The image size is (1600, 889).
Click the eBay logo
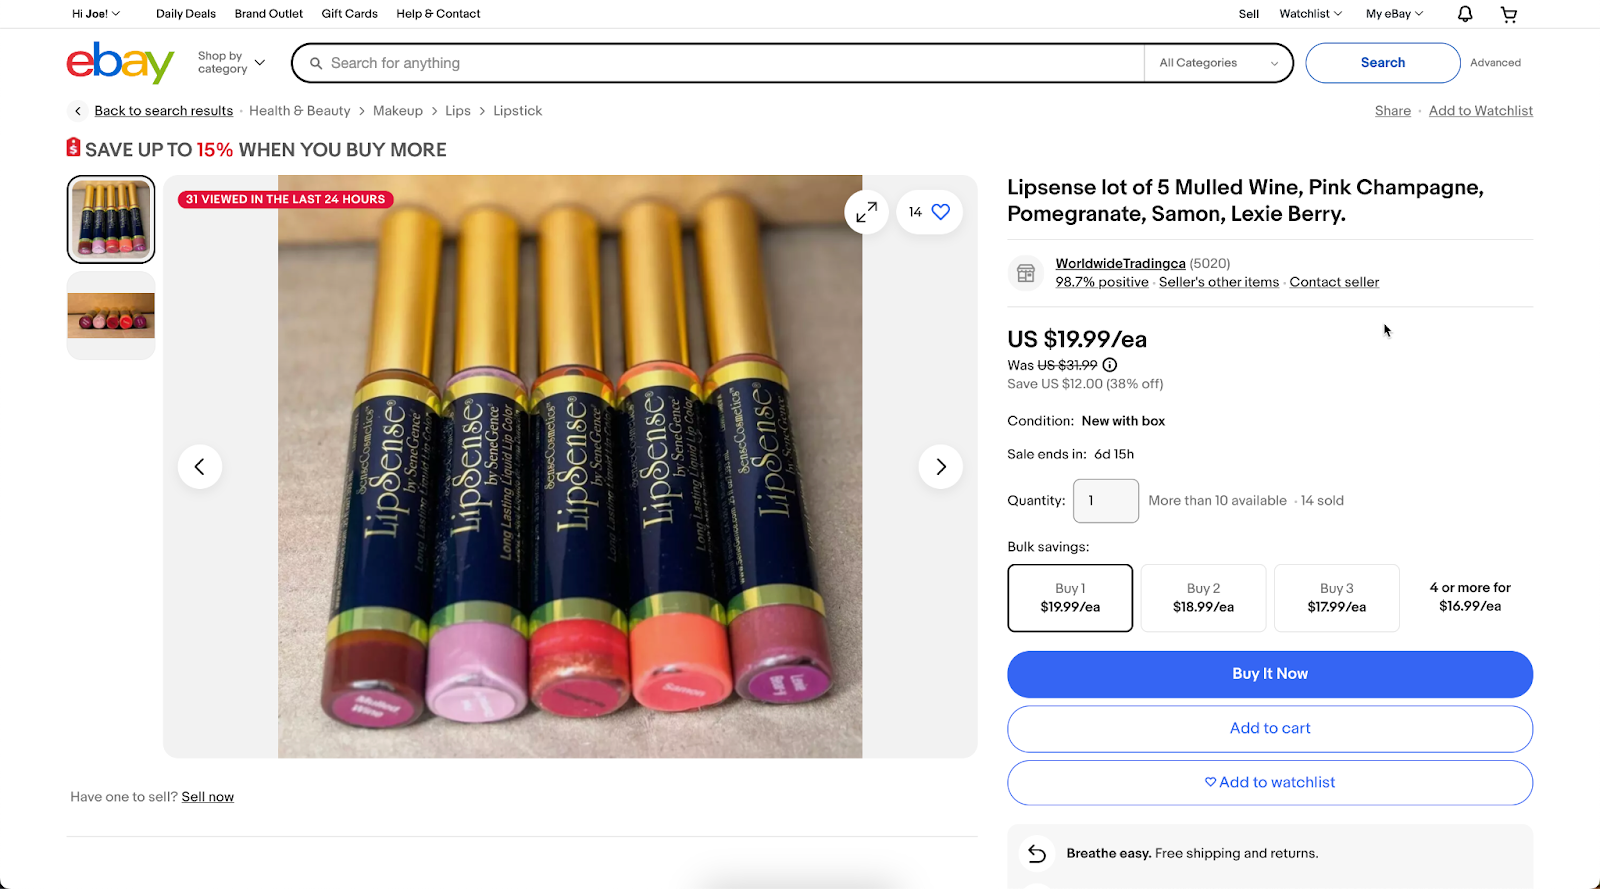[x=119, y=62]
